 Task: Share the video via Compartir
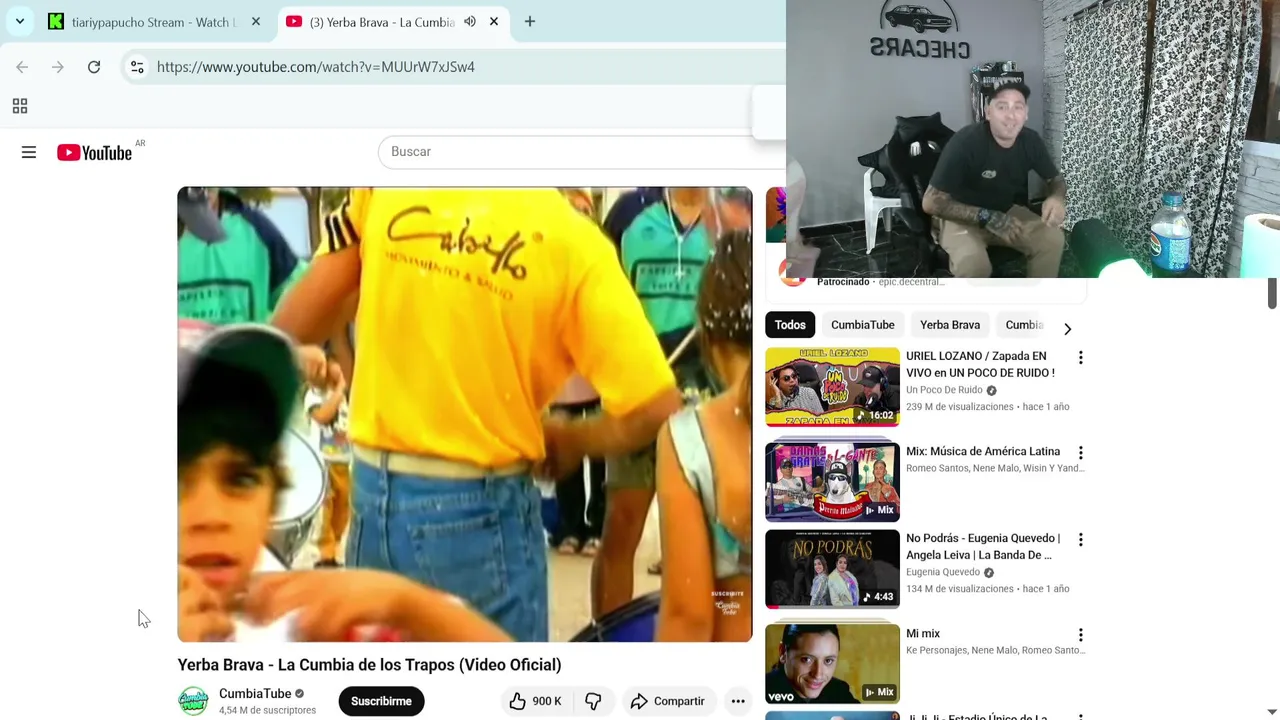[x=667, y=701]
